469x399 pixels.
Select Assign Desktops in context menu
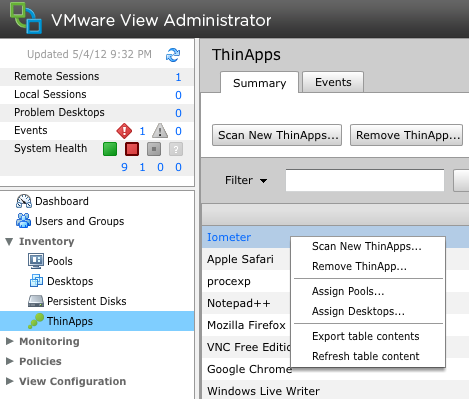[x=358, y=311]
